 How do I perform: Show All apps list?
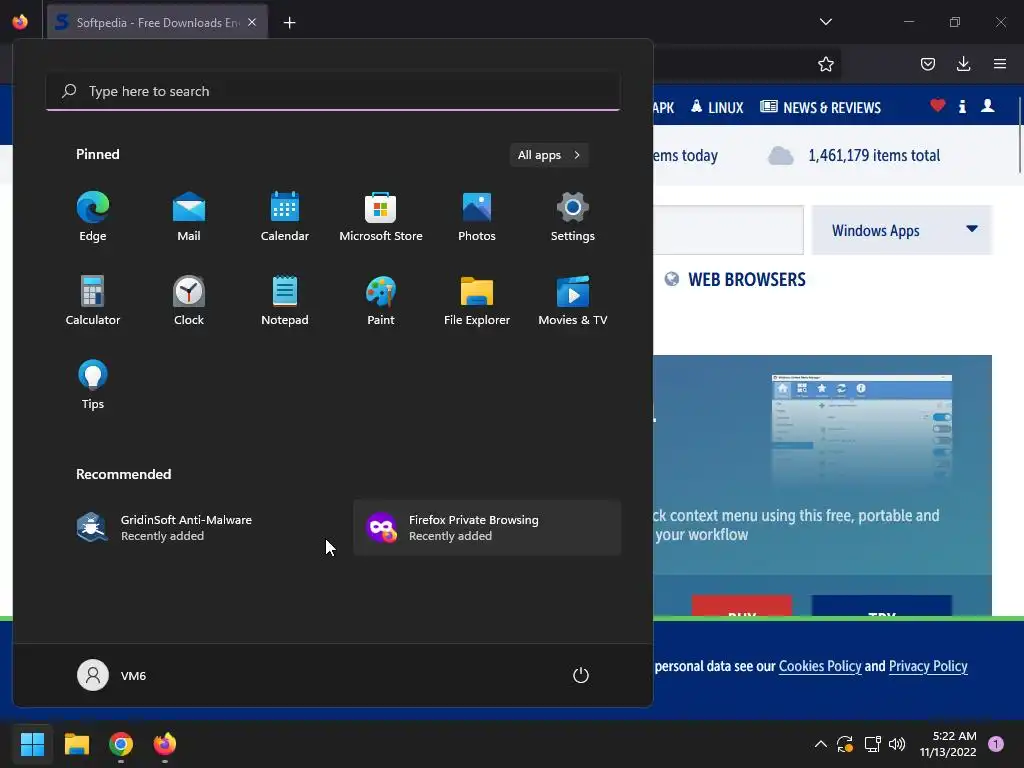(x=549, y=155)
